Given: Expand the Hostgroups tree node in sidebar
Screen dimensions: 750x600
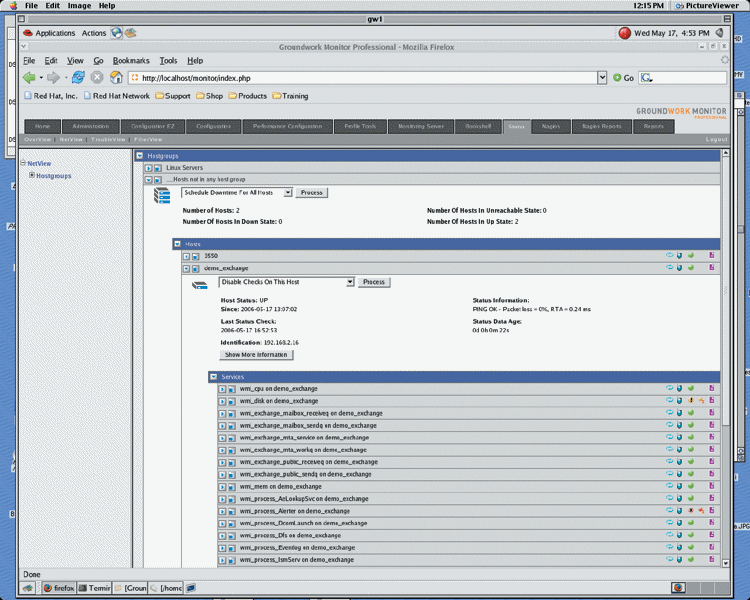Looking at the screenshot, I should coord(32,175).
